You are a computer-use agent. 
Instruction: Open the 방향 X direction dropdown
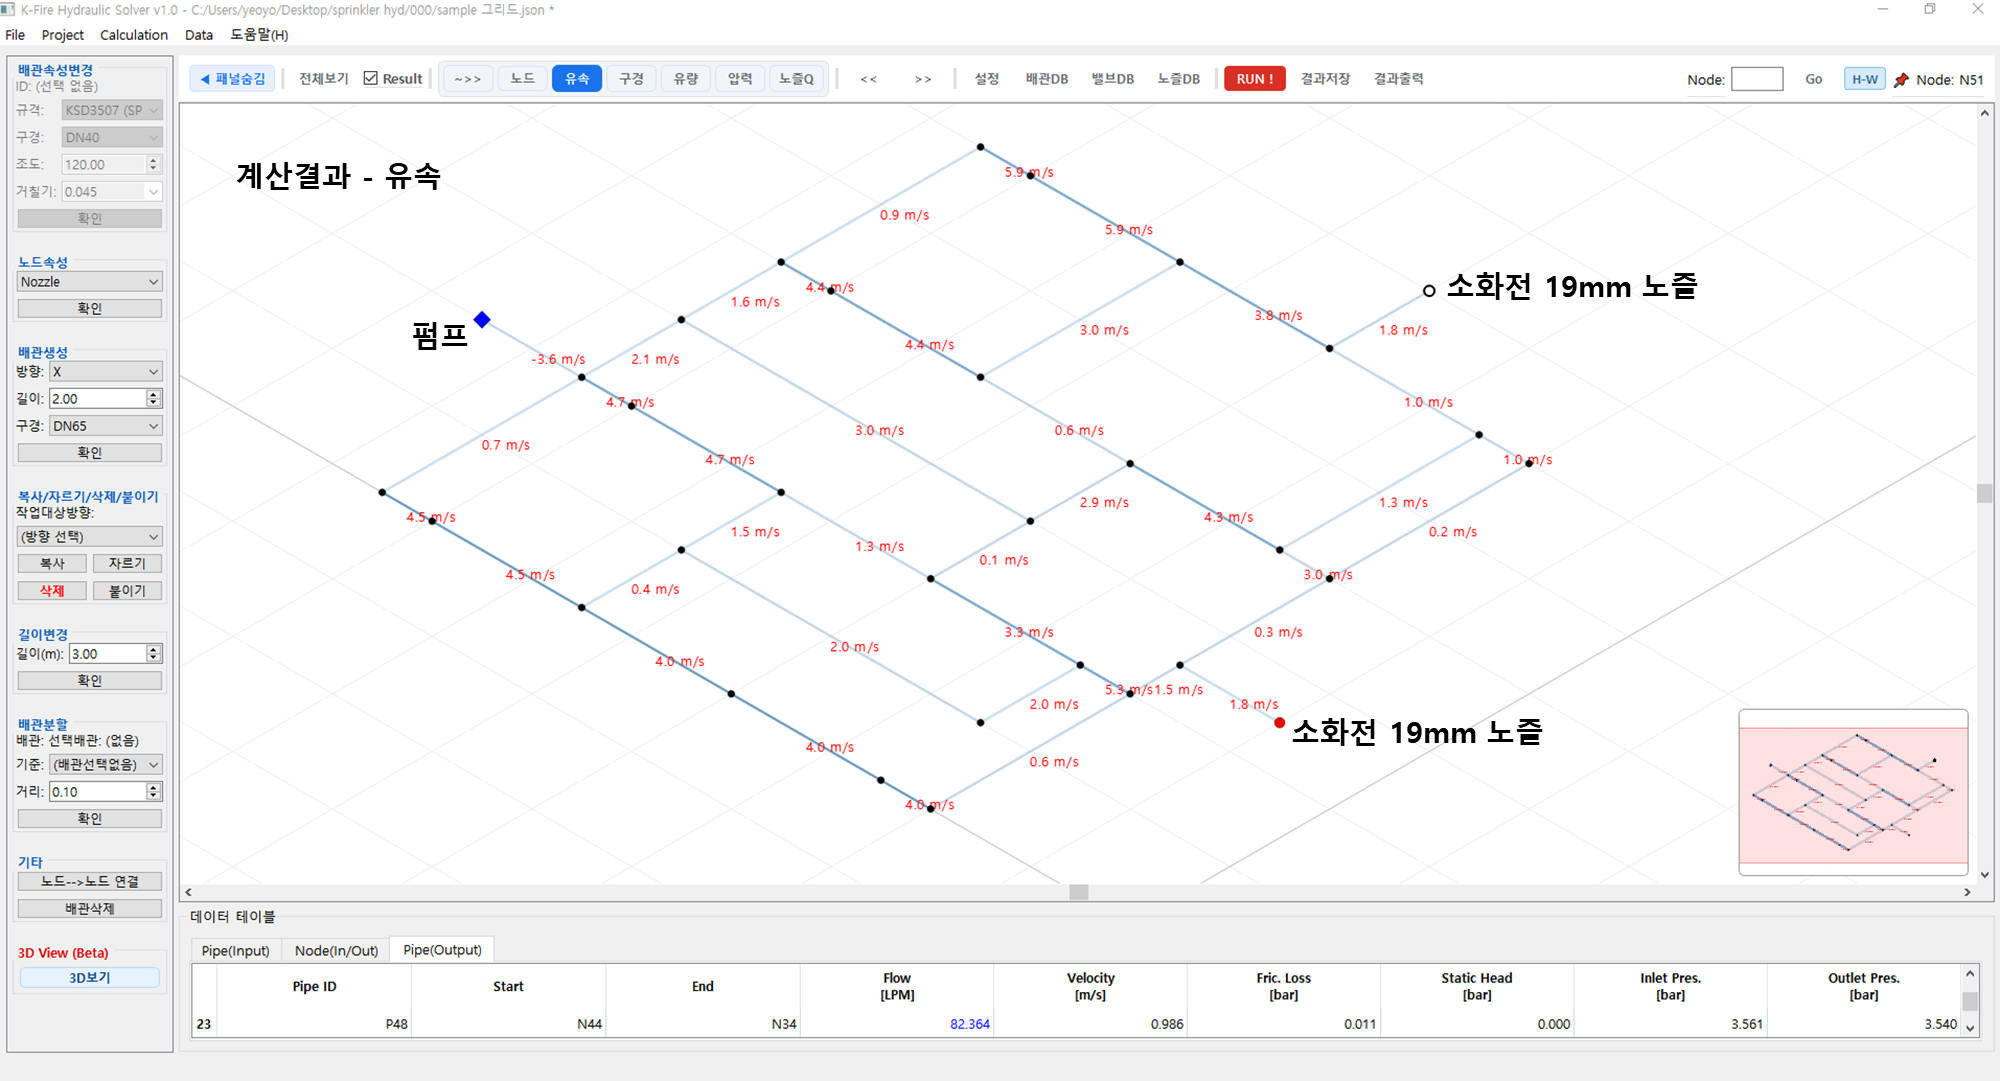coord(105,372)
